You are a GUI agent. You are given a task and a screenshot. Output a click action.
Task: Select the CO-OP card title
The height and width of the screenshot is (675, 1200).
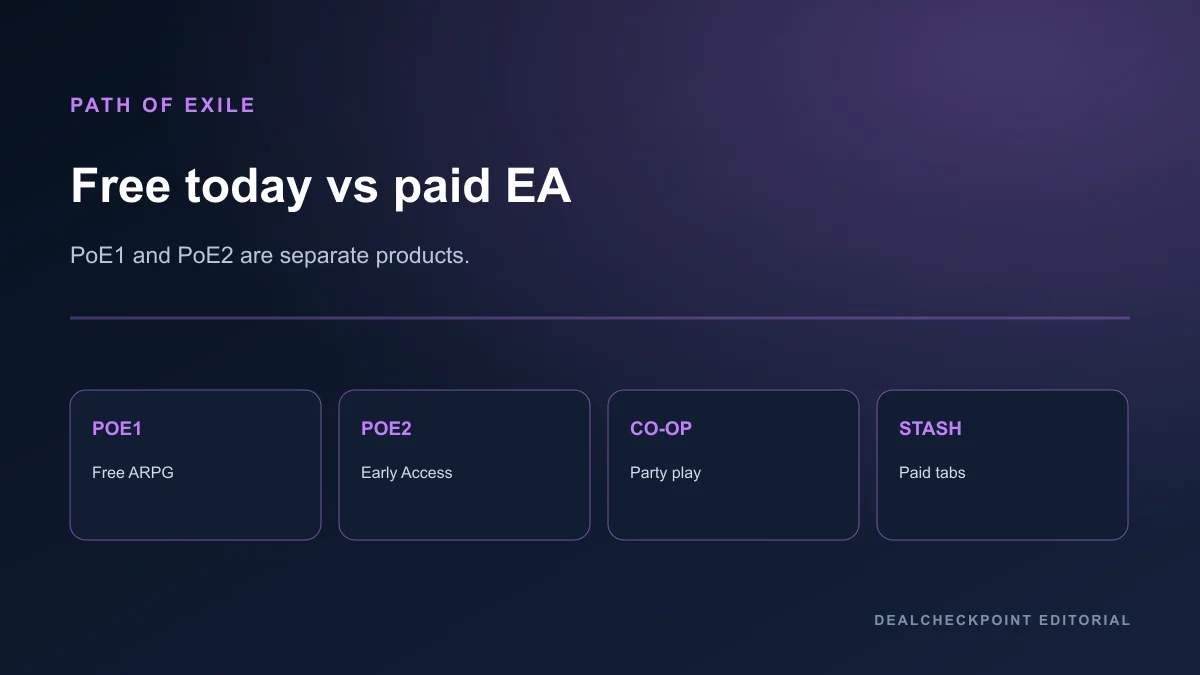click(661, 428)
